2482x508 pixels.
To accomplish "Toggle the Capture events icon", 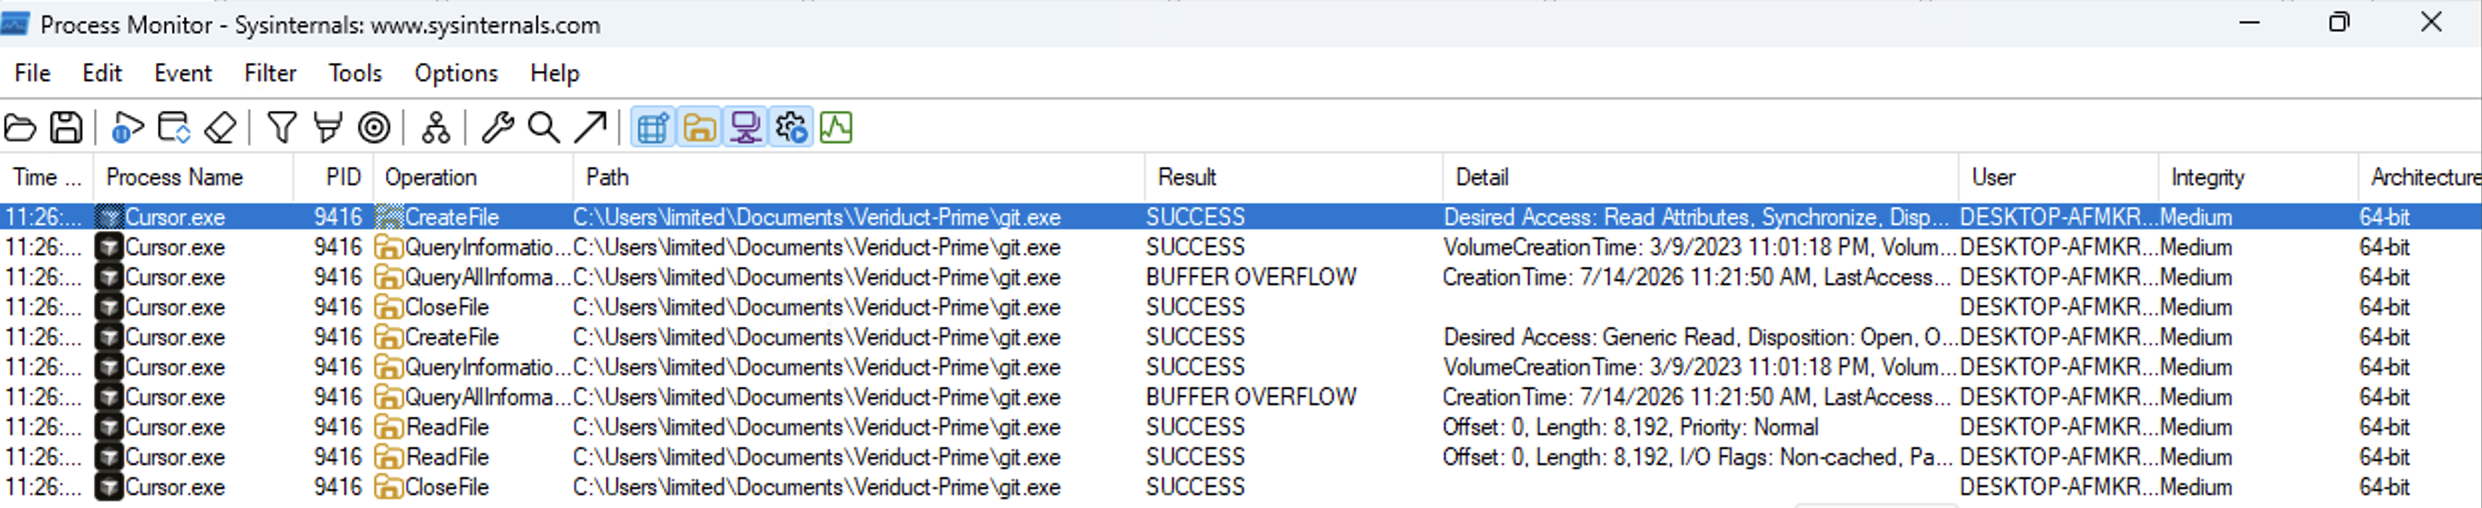I will [x=127, y=128].
